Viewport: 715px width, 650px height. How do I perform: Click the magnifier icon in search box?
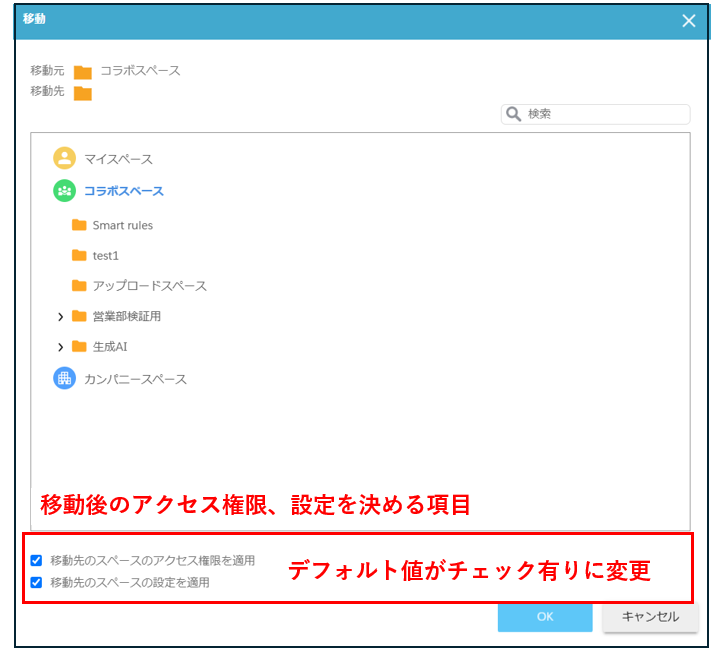[513, 114]
